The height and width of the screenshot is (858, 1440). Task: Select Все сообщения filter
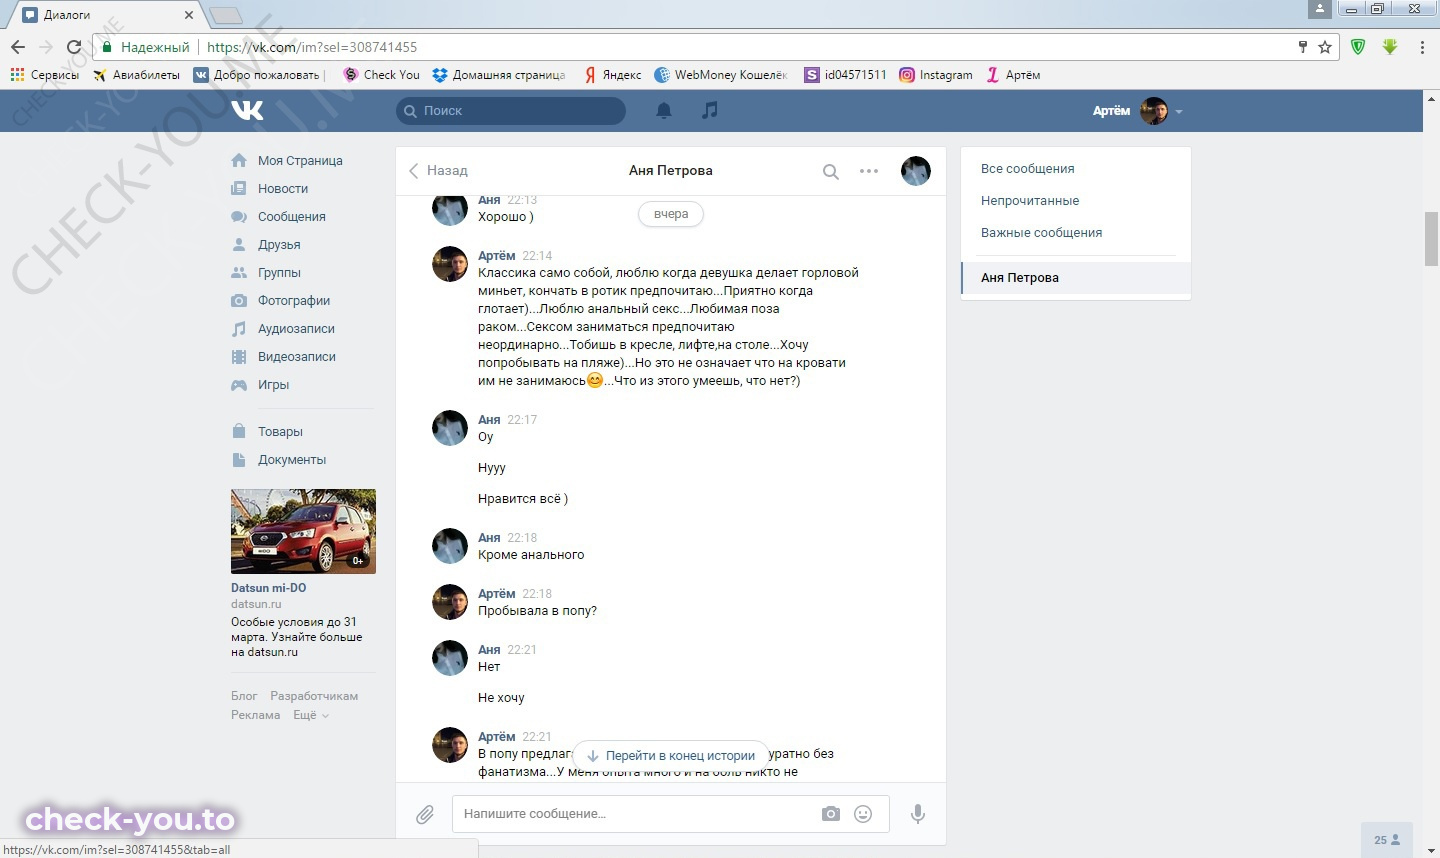pos(1028,168)
